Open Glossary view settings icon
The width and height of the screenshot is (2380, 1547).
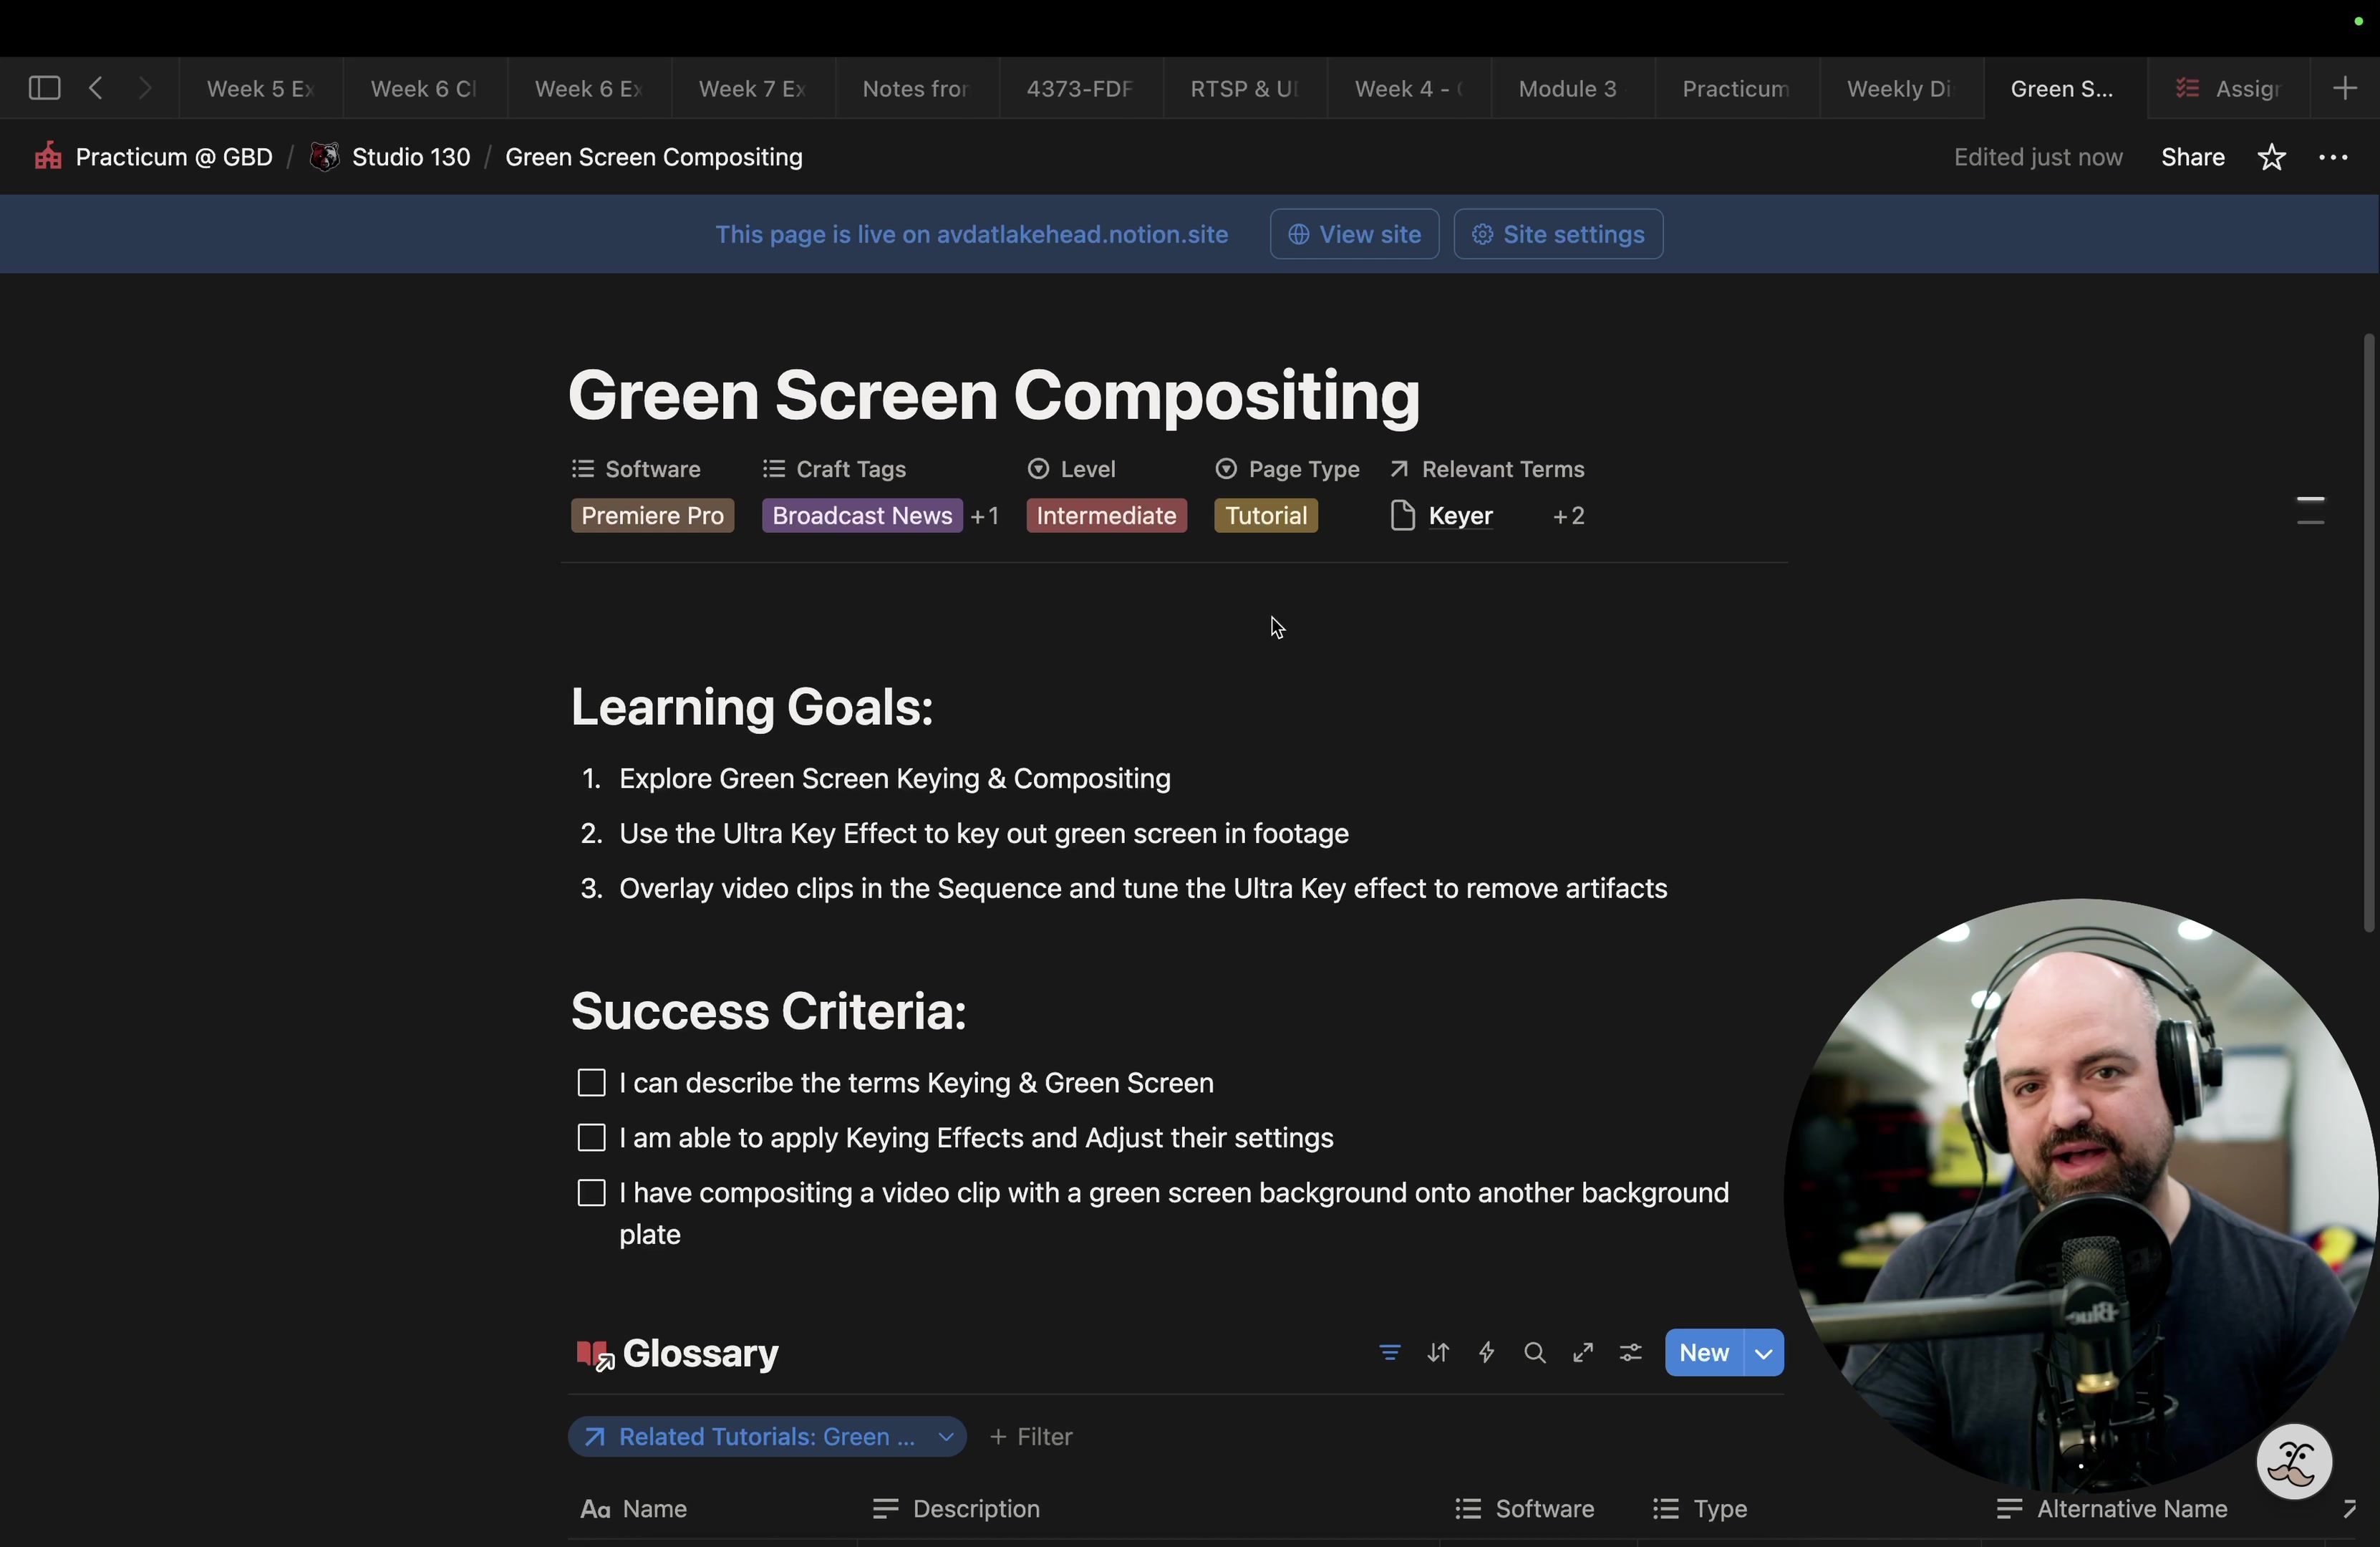(1630, 1353)
